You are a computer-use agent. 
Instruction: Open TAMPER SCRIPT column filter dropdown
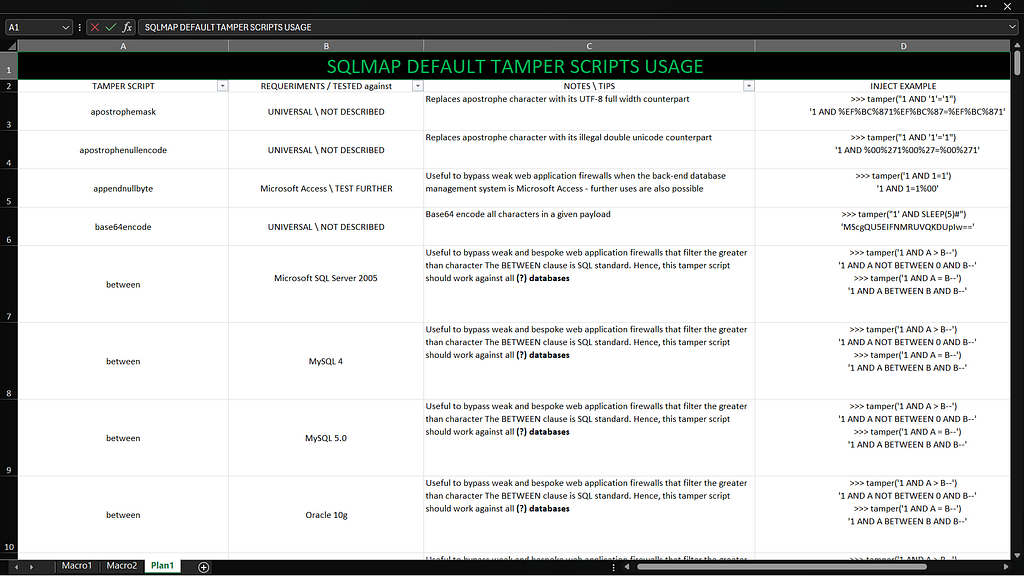pyautogui.click(x=221, y=87)
